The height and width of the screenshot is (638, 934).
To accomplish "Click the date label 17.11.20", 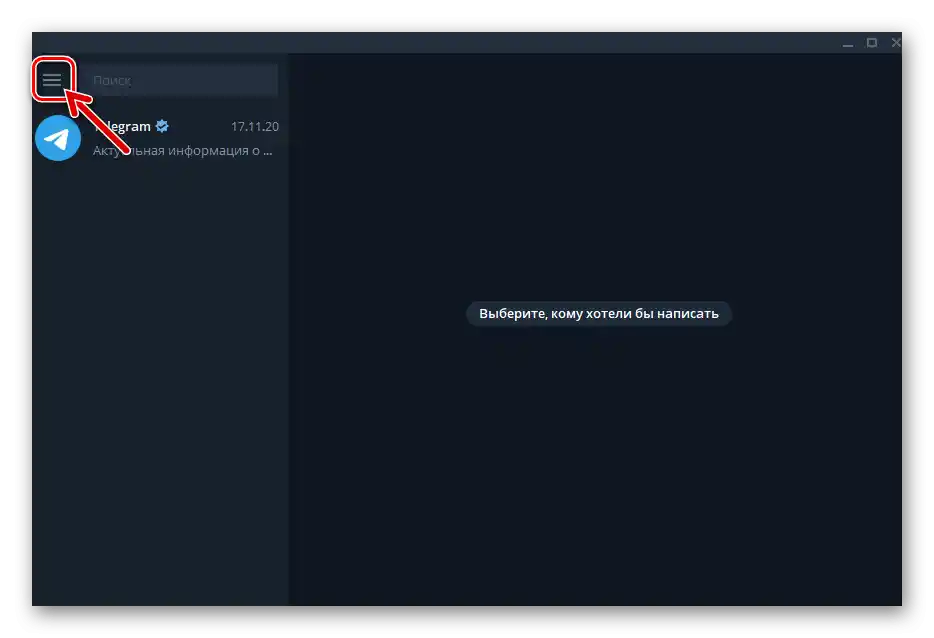I will point(255,126).
